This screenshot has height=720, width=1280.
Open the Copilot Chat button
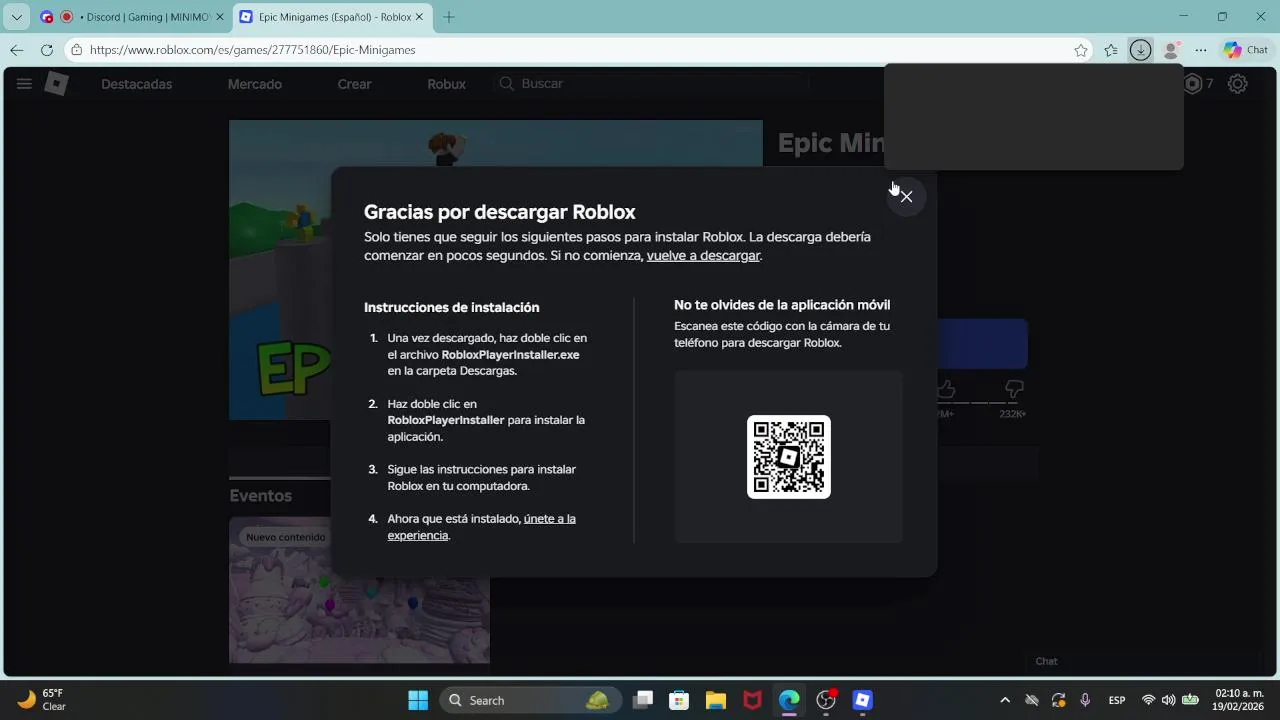pos(1246,50)
